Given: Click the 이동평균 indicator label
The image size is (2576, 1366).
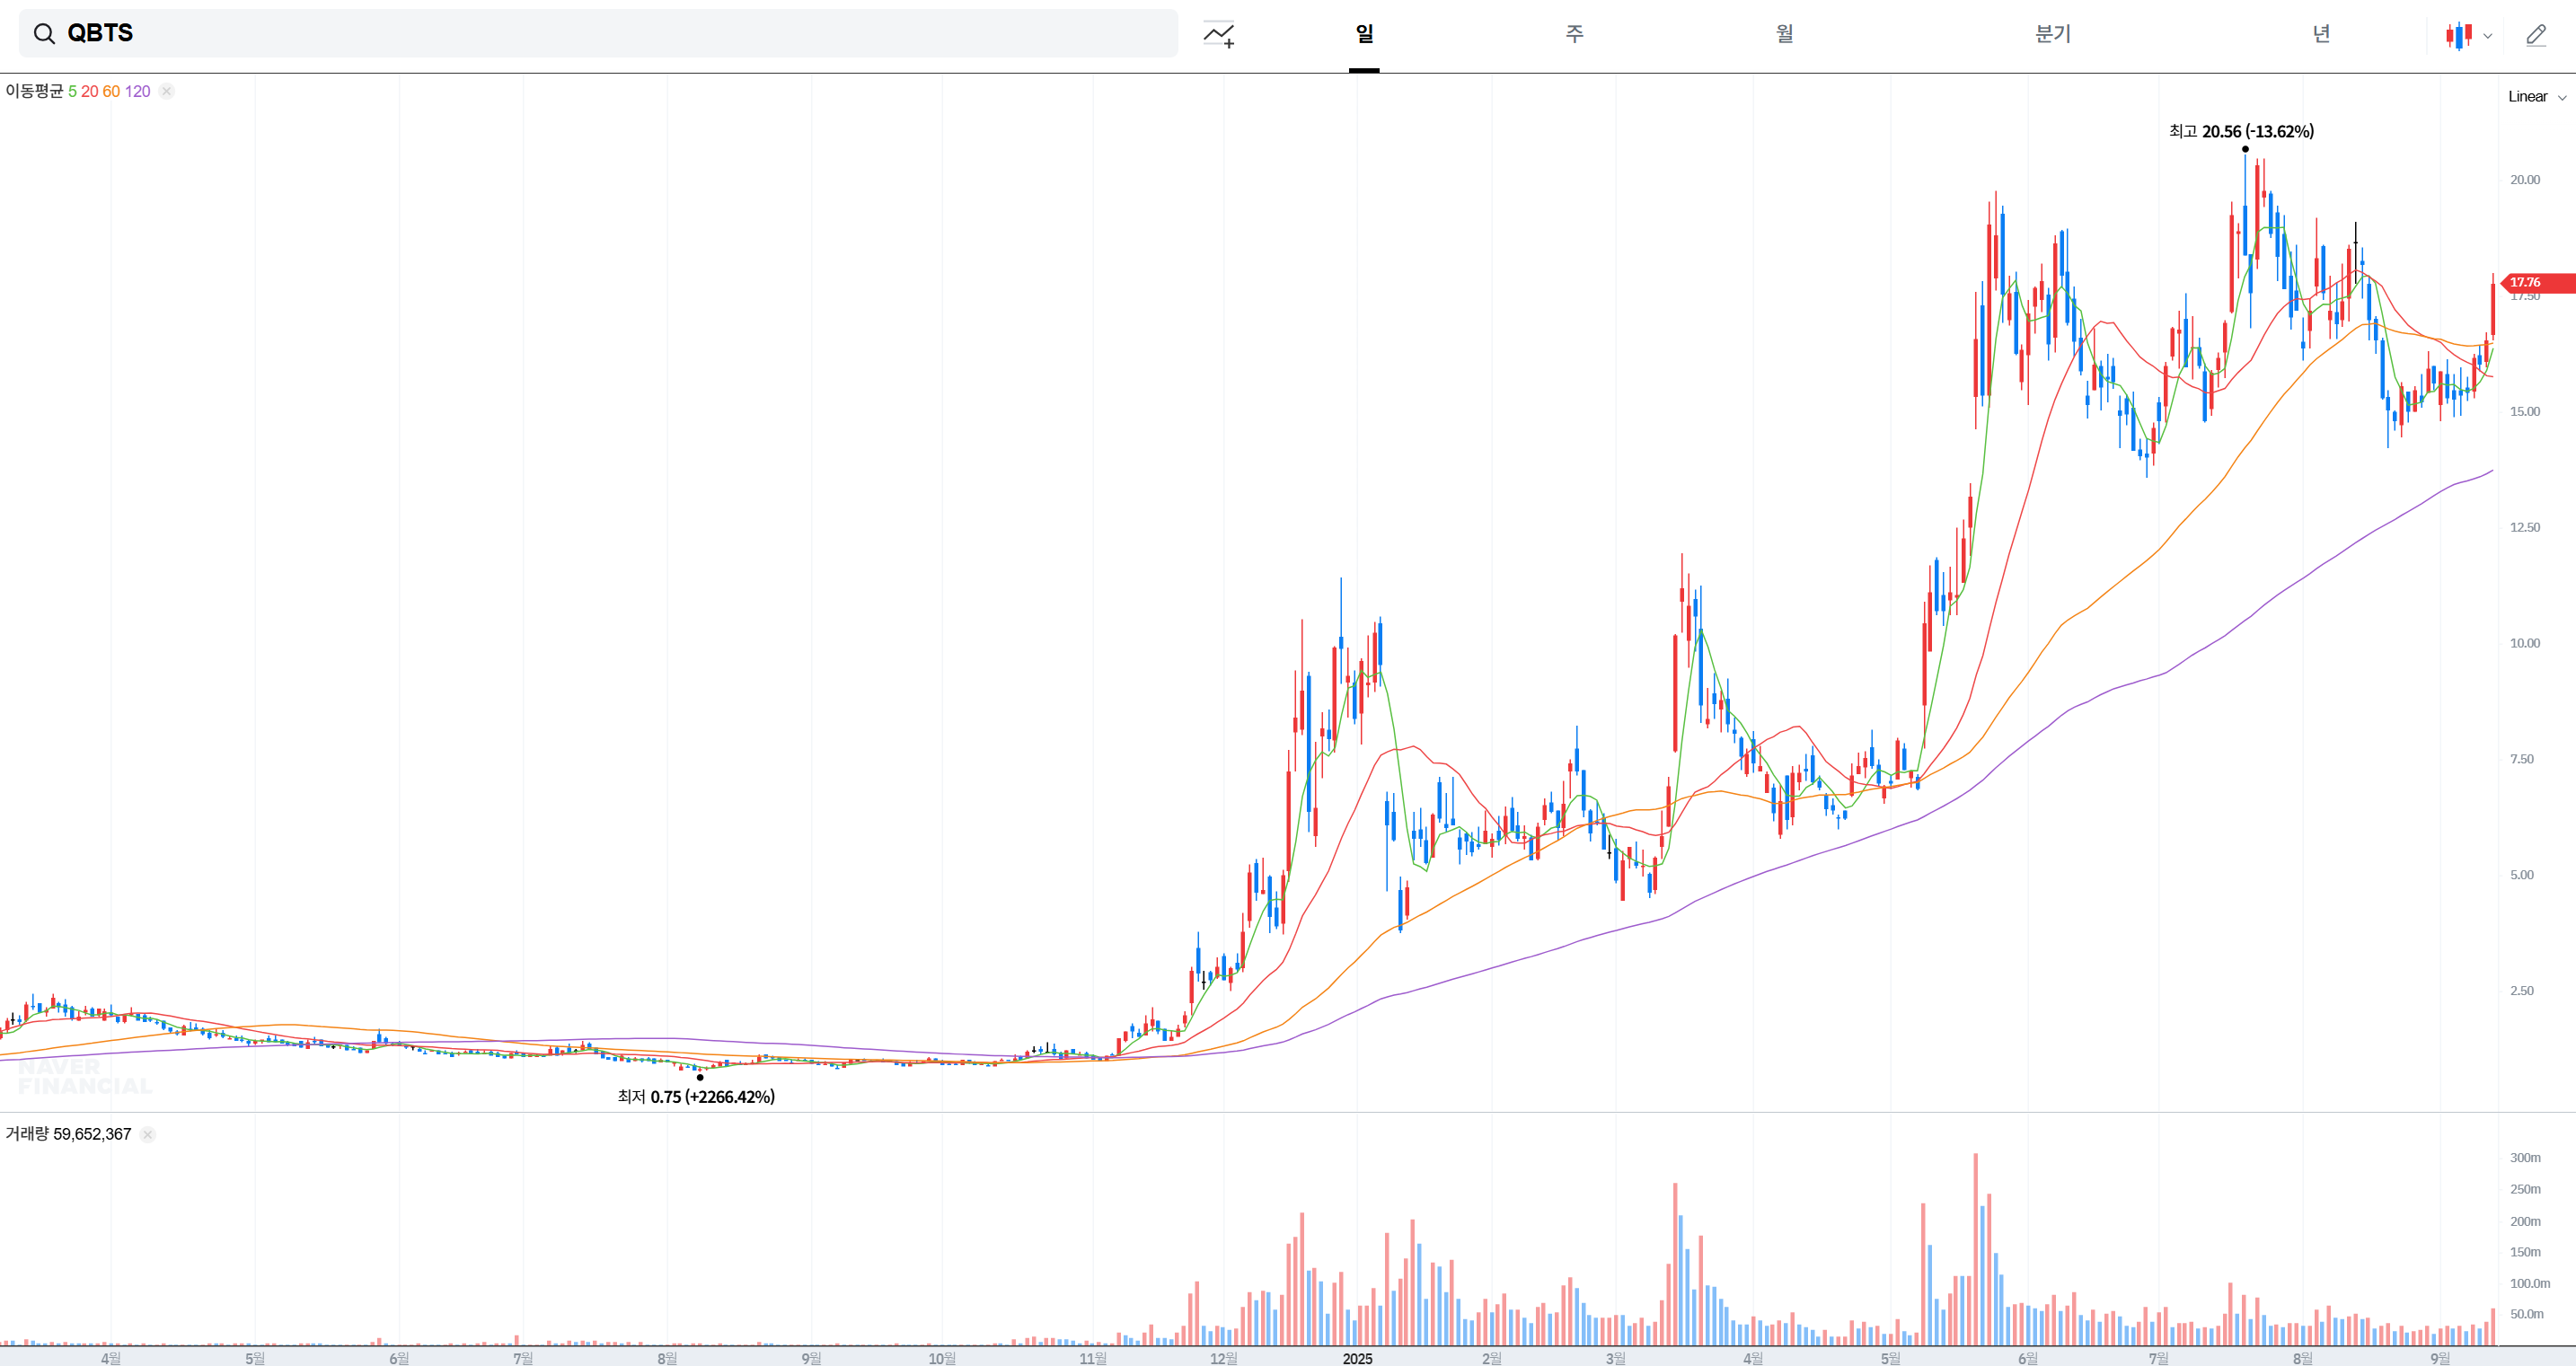Looking at the screenshot, I should click(34, 91).
